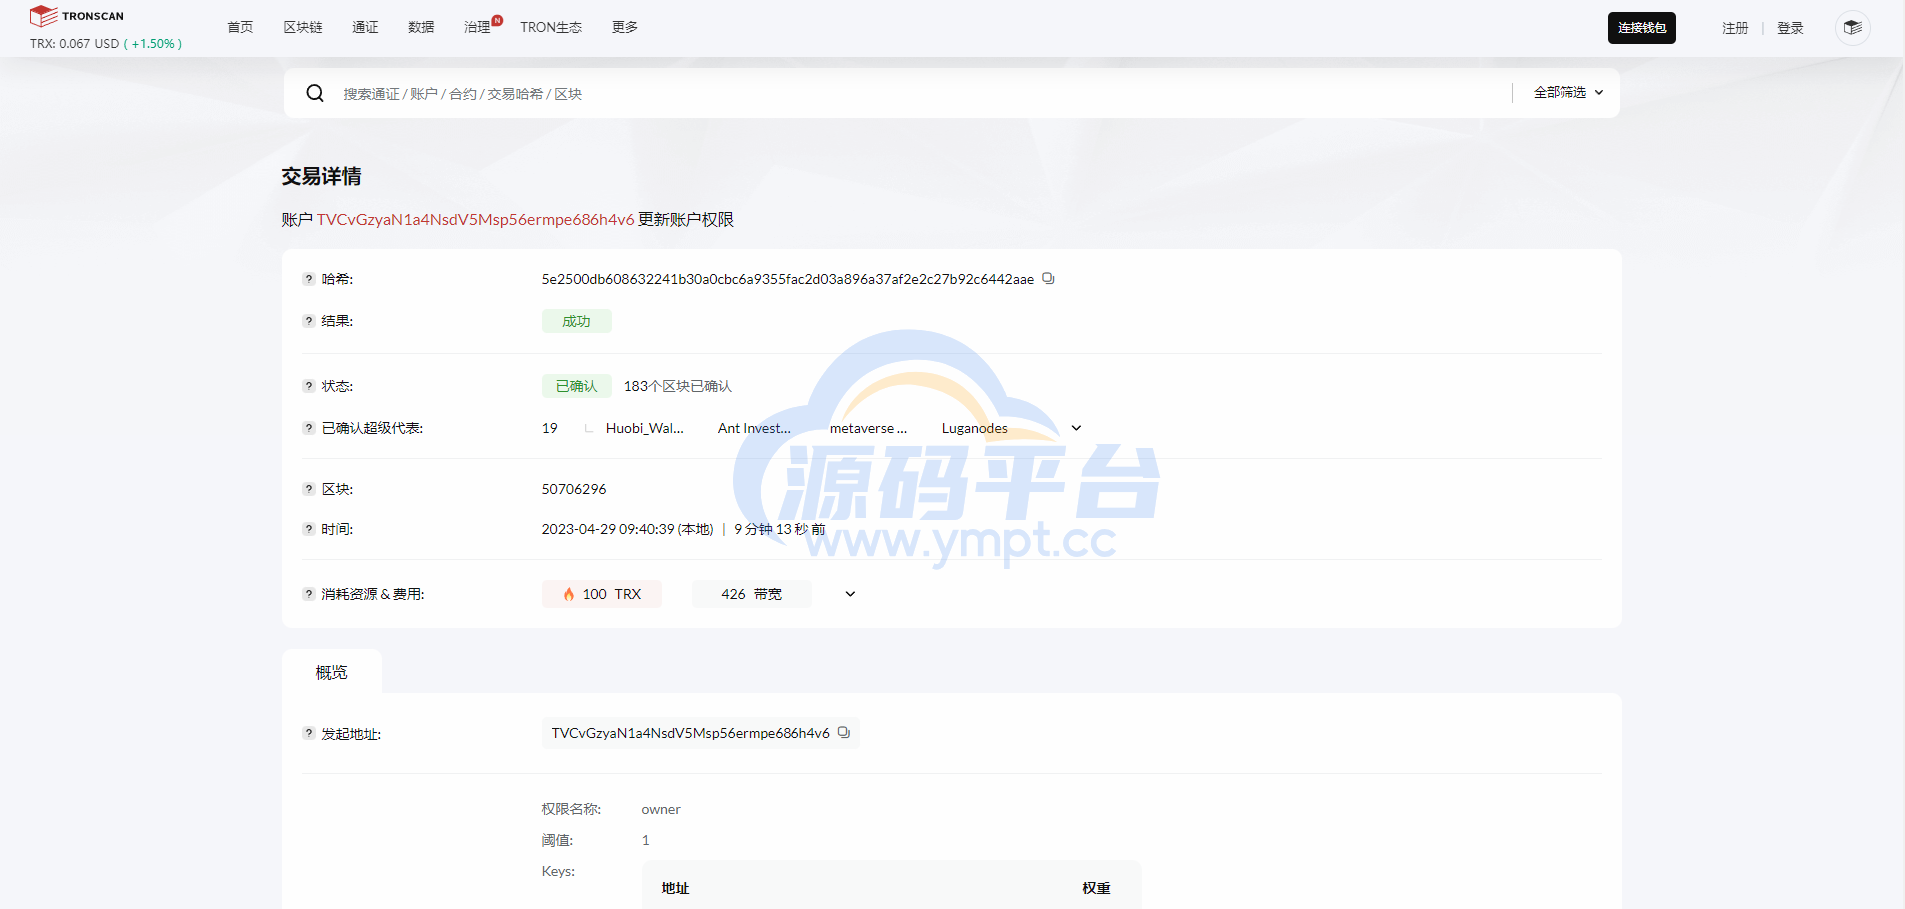Open account address link in the heading
The image size is (1905, 909).
pos(475,220)
